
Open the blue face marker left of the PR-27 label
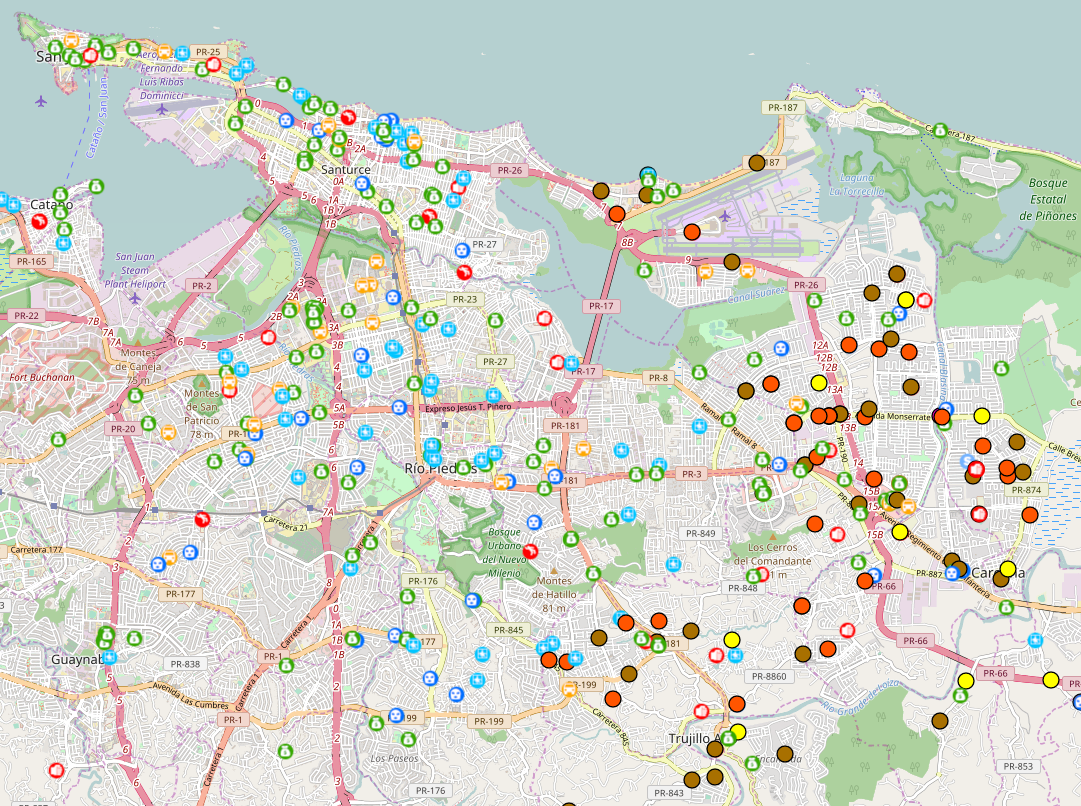462,250
